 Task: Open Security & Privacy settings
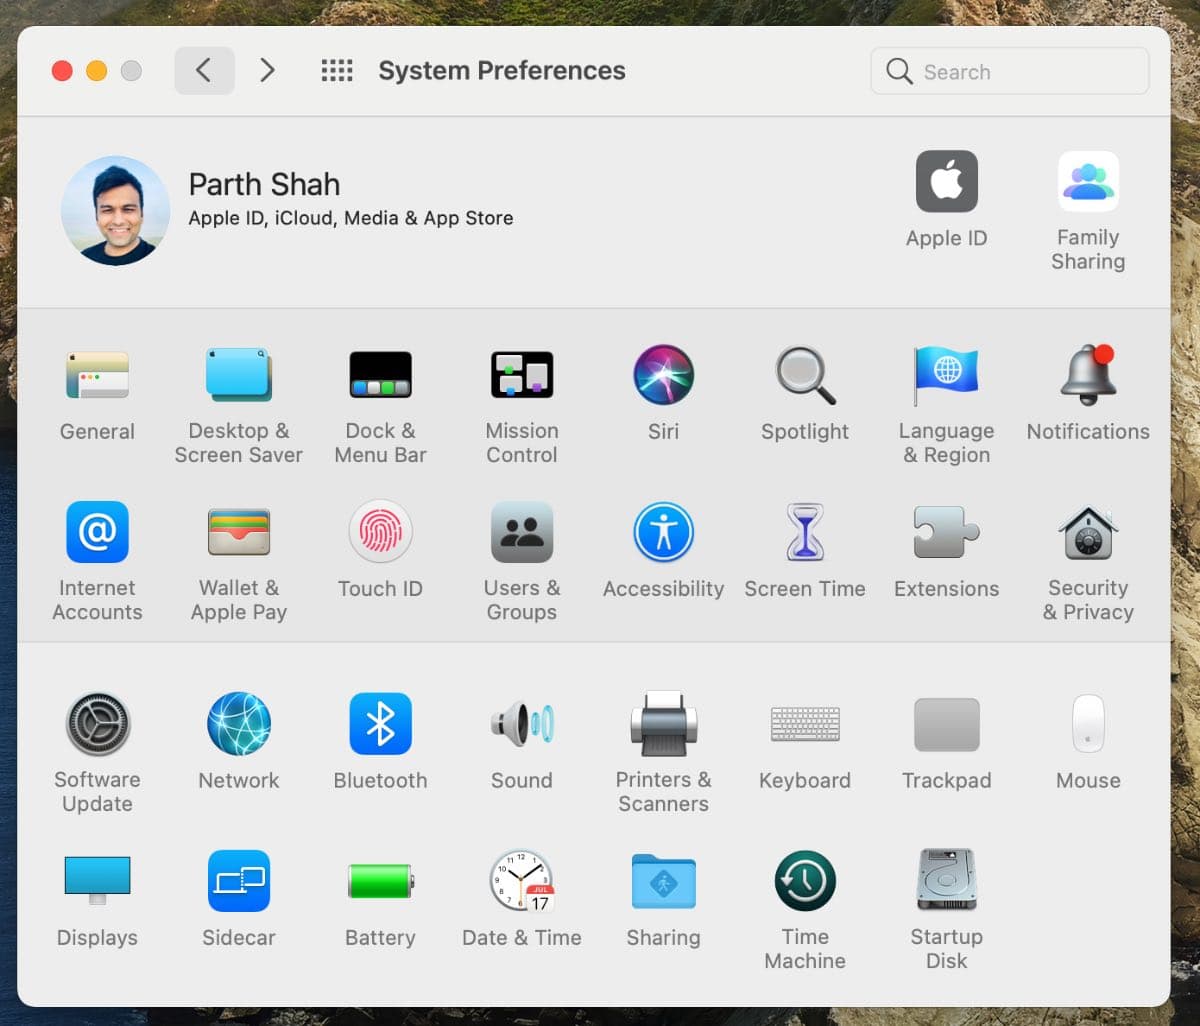(x=1088, y=533)
